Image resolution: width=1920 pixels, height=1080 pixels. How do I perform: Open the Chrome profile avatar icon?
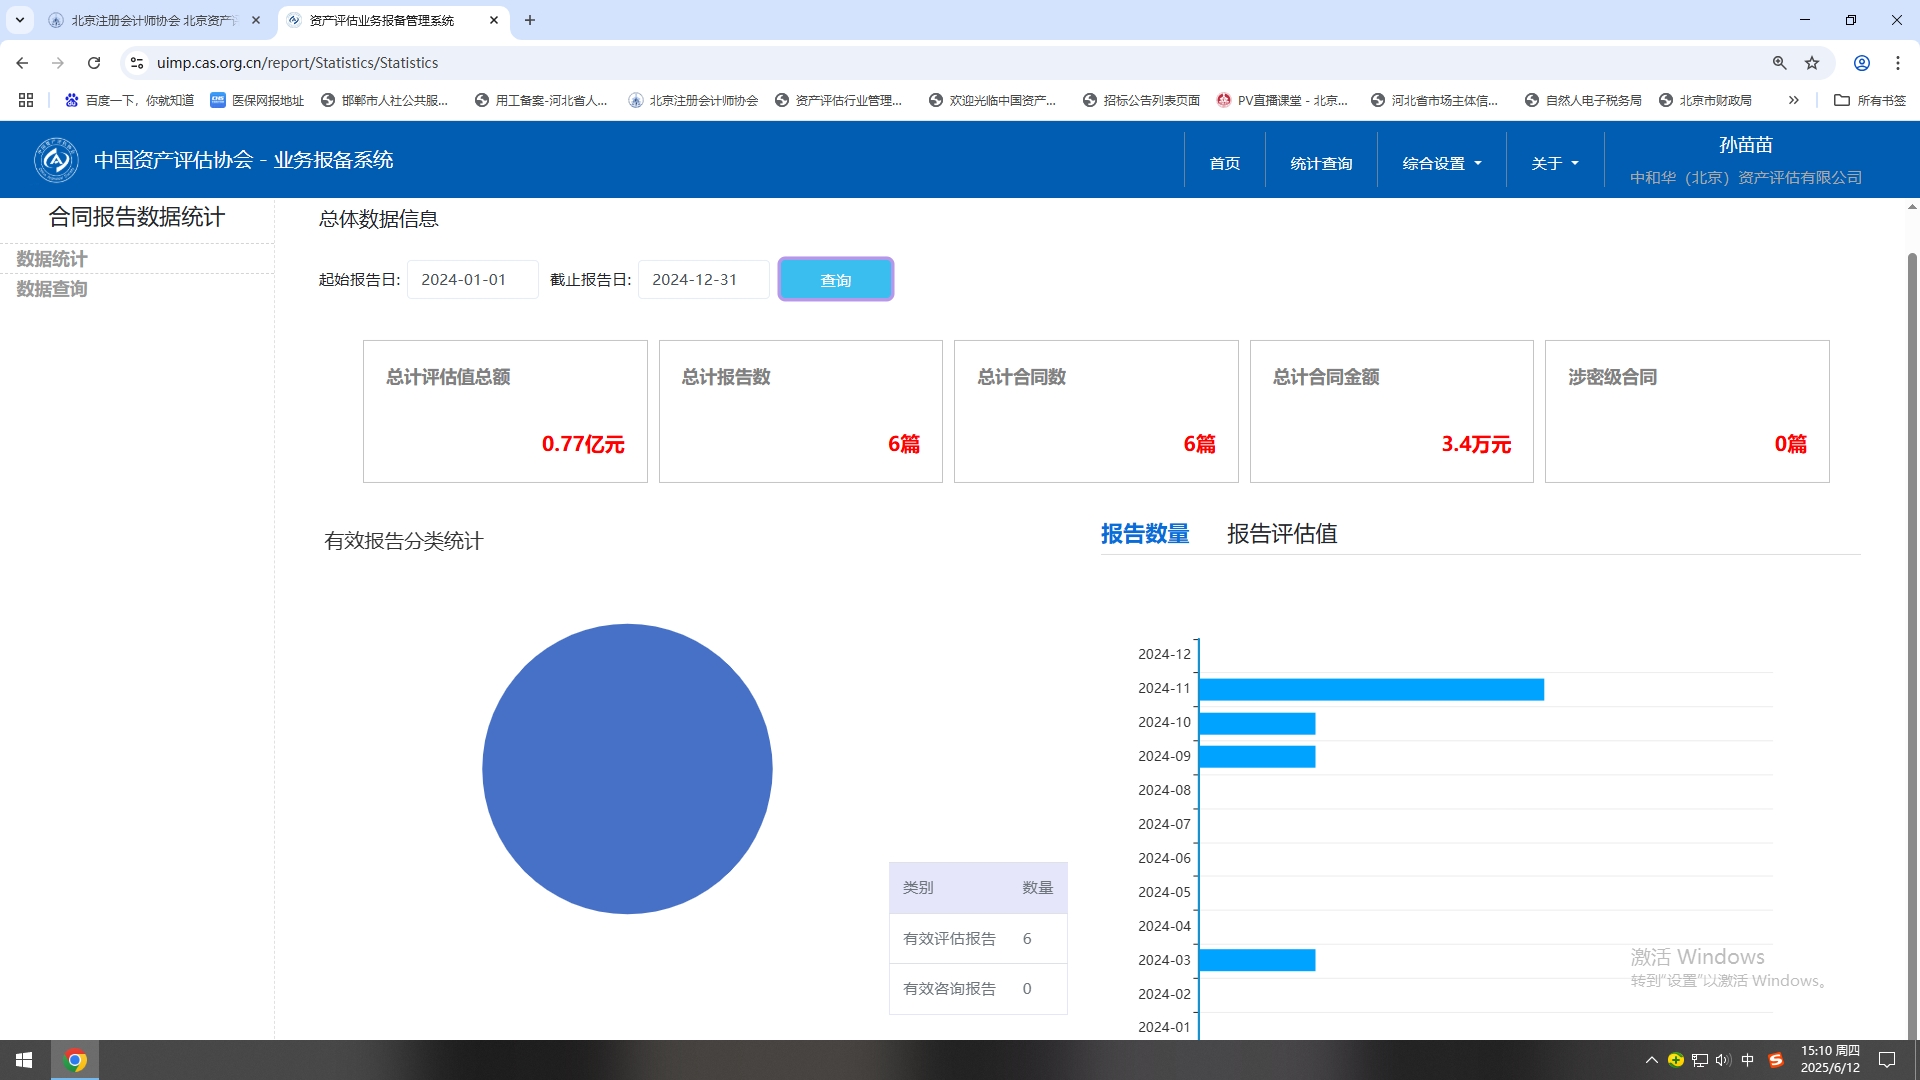1862,63
